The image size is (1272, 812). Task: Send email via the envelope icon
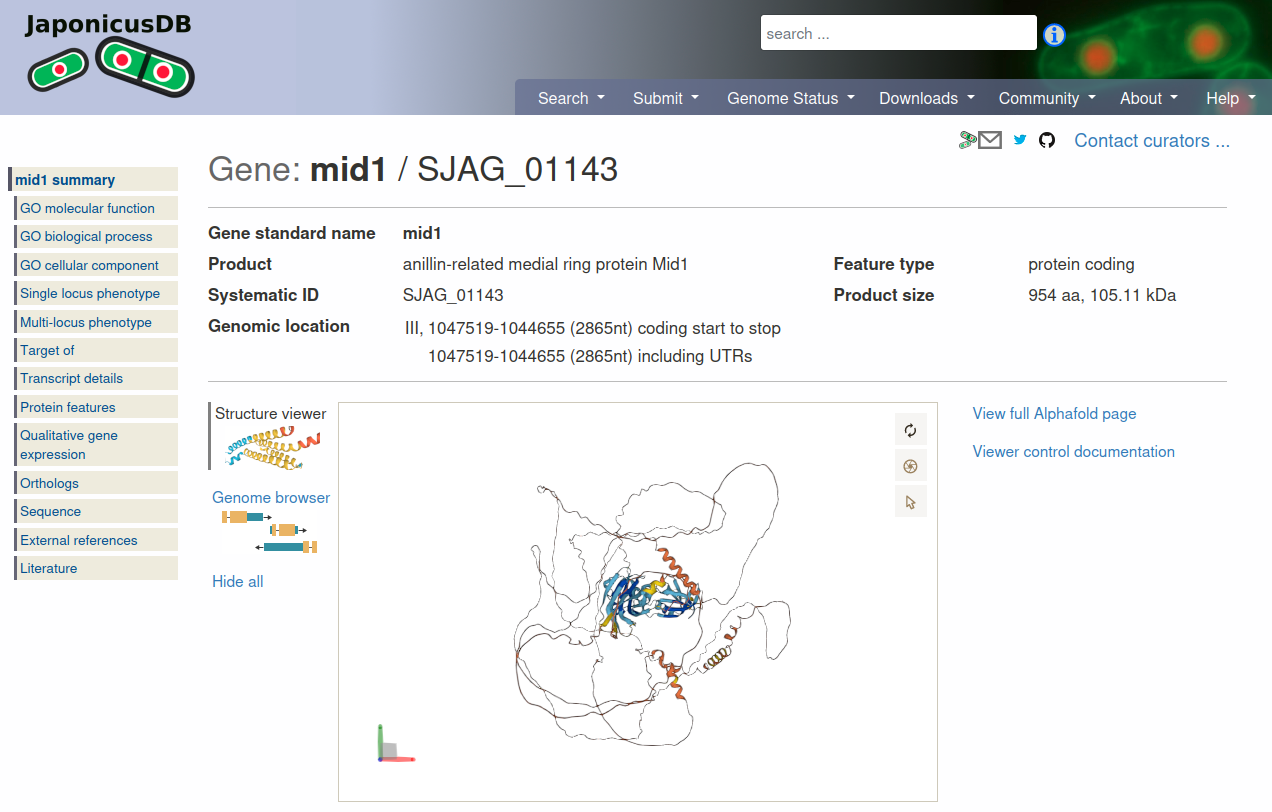(x=990, y=140)
